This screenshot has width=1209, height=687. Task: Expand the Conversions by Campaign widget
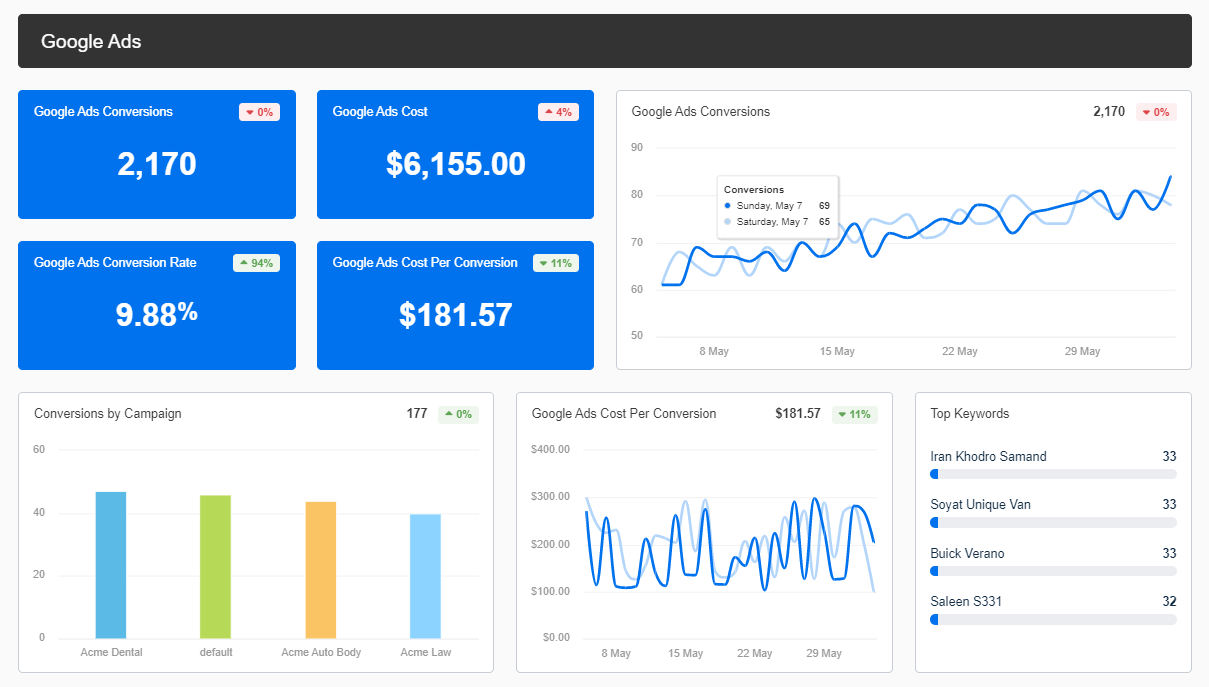(109, 413)
